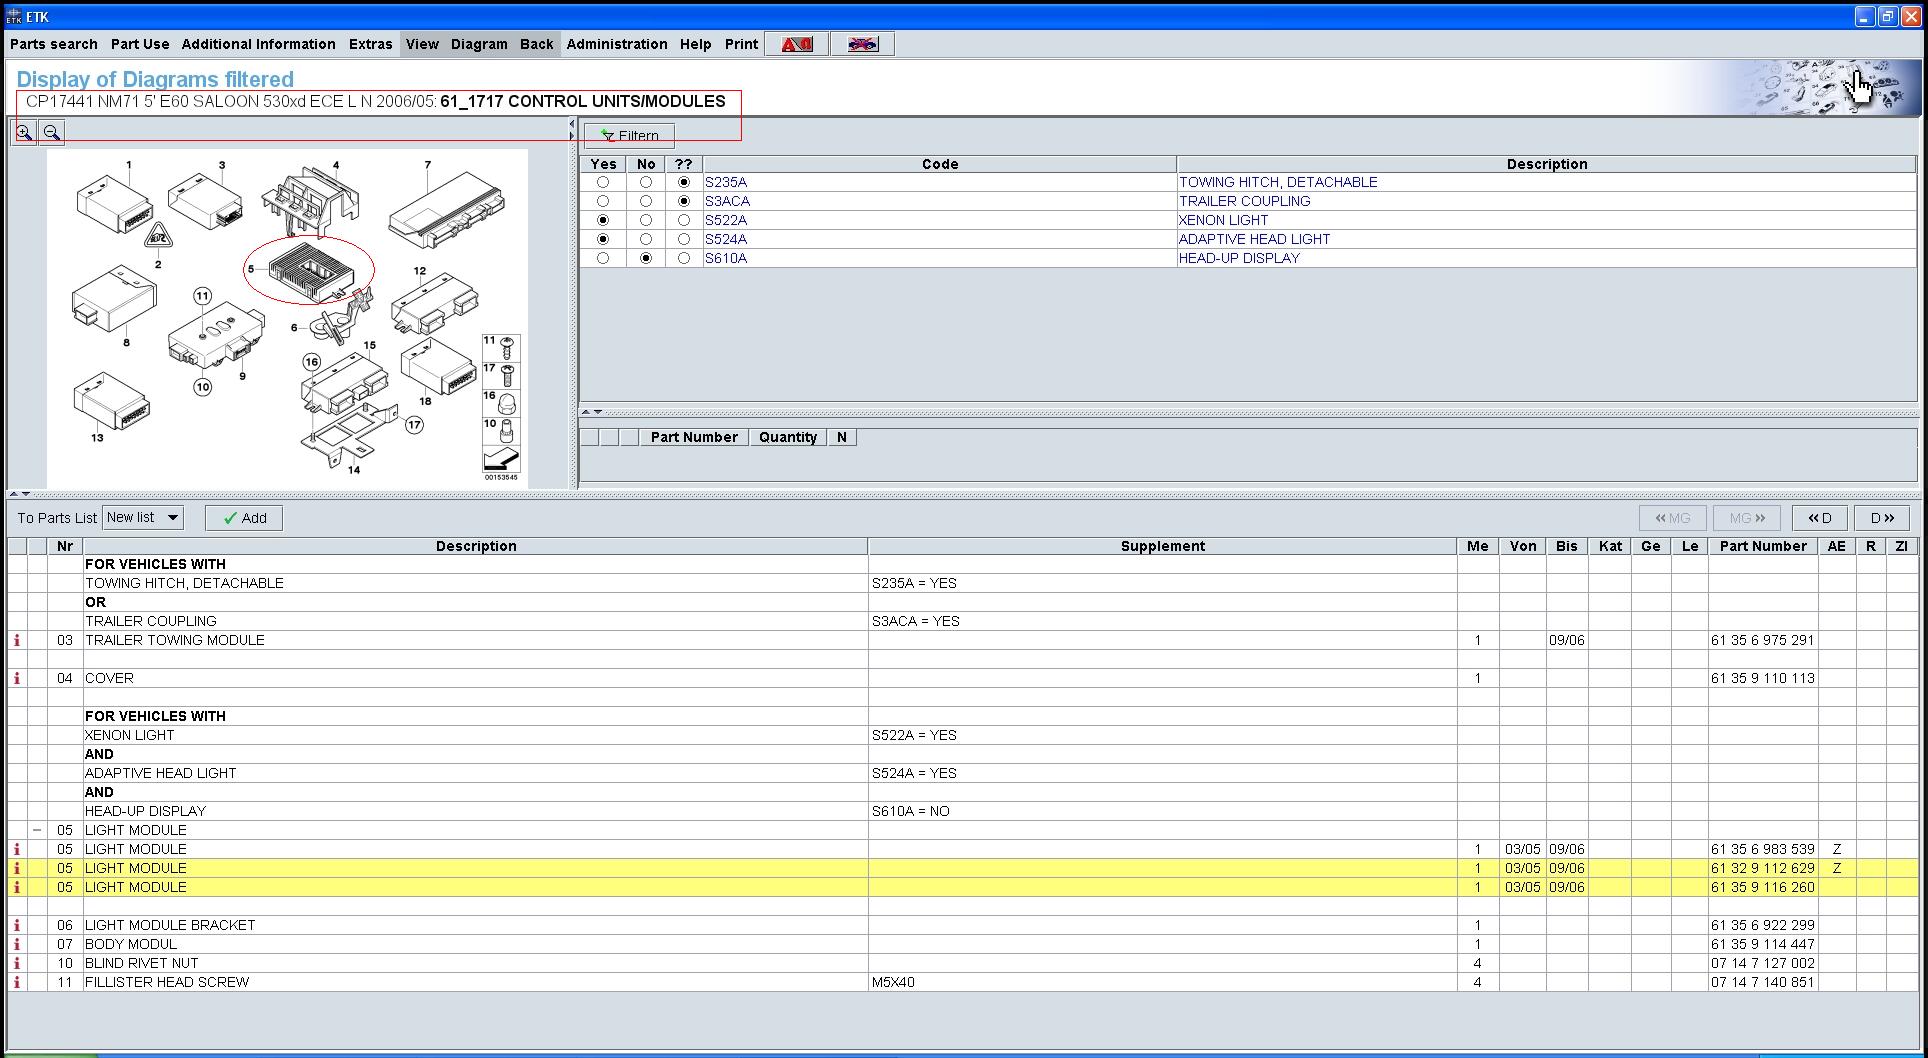
Task: Click the Description header in parts table
Action: (476, 546)
